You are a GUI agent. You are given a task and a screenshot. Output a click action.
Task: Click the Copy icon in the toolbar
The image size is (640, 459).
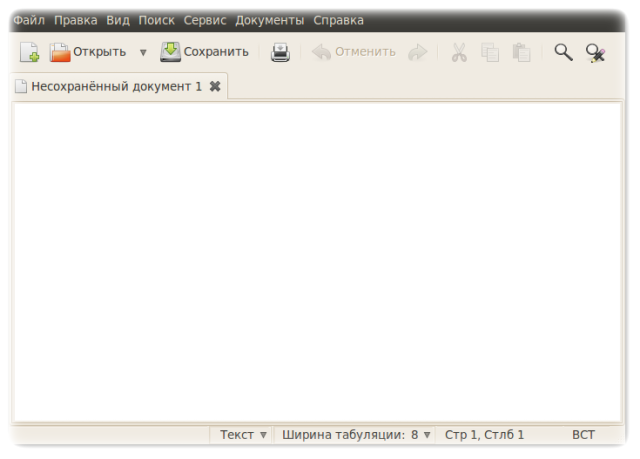coord(490,52)
